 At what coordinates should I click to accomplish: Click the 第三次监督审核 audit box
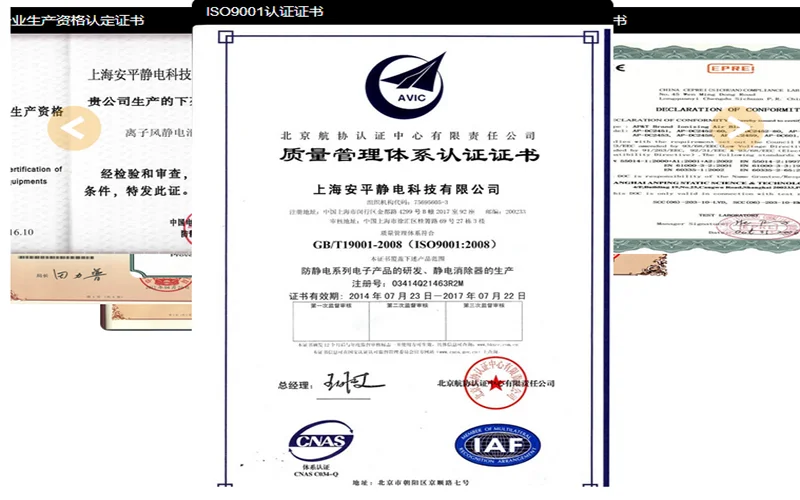click(484, 321)
